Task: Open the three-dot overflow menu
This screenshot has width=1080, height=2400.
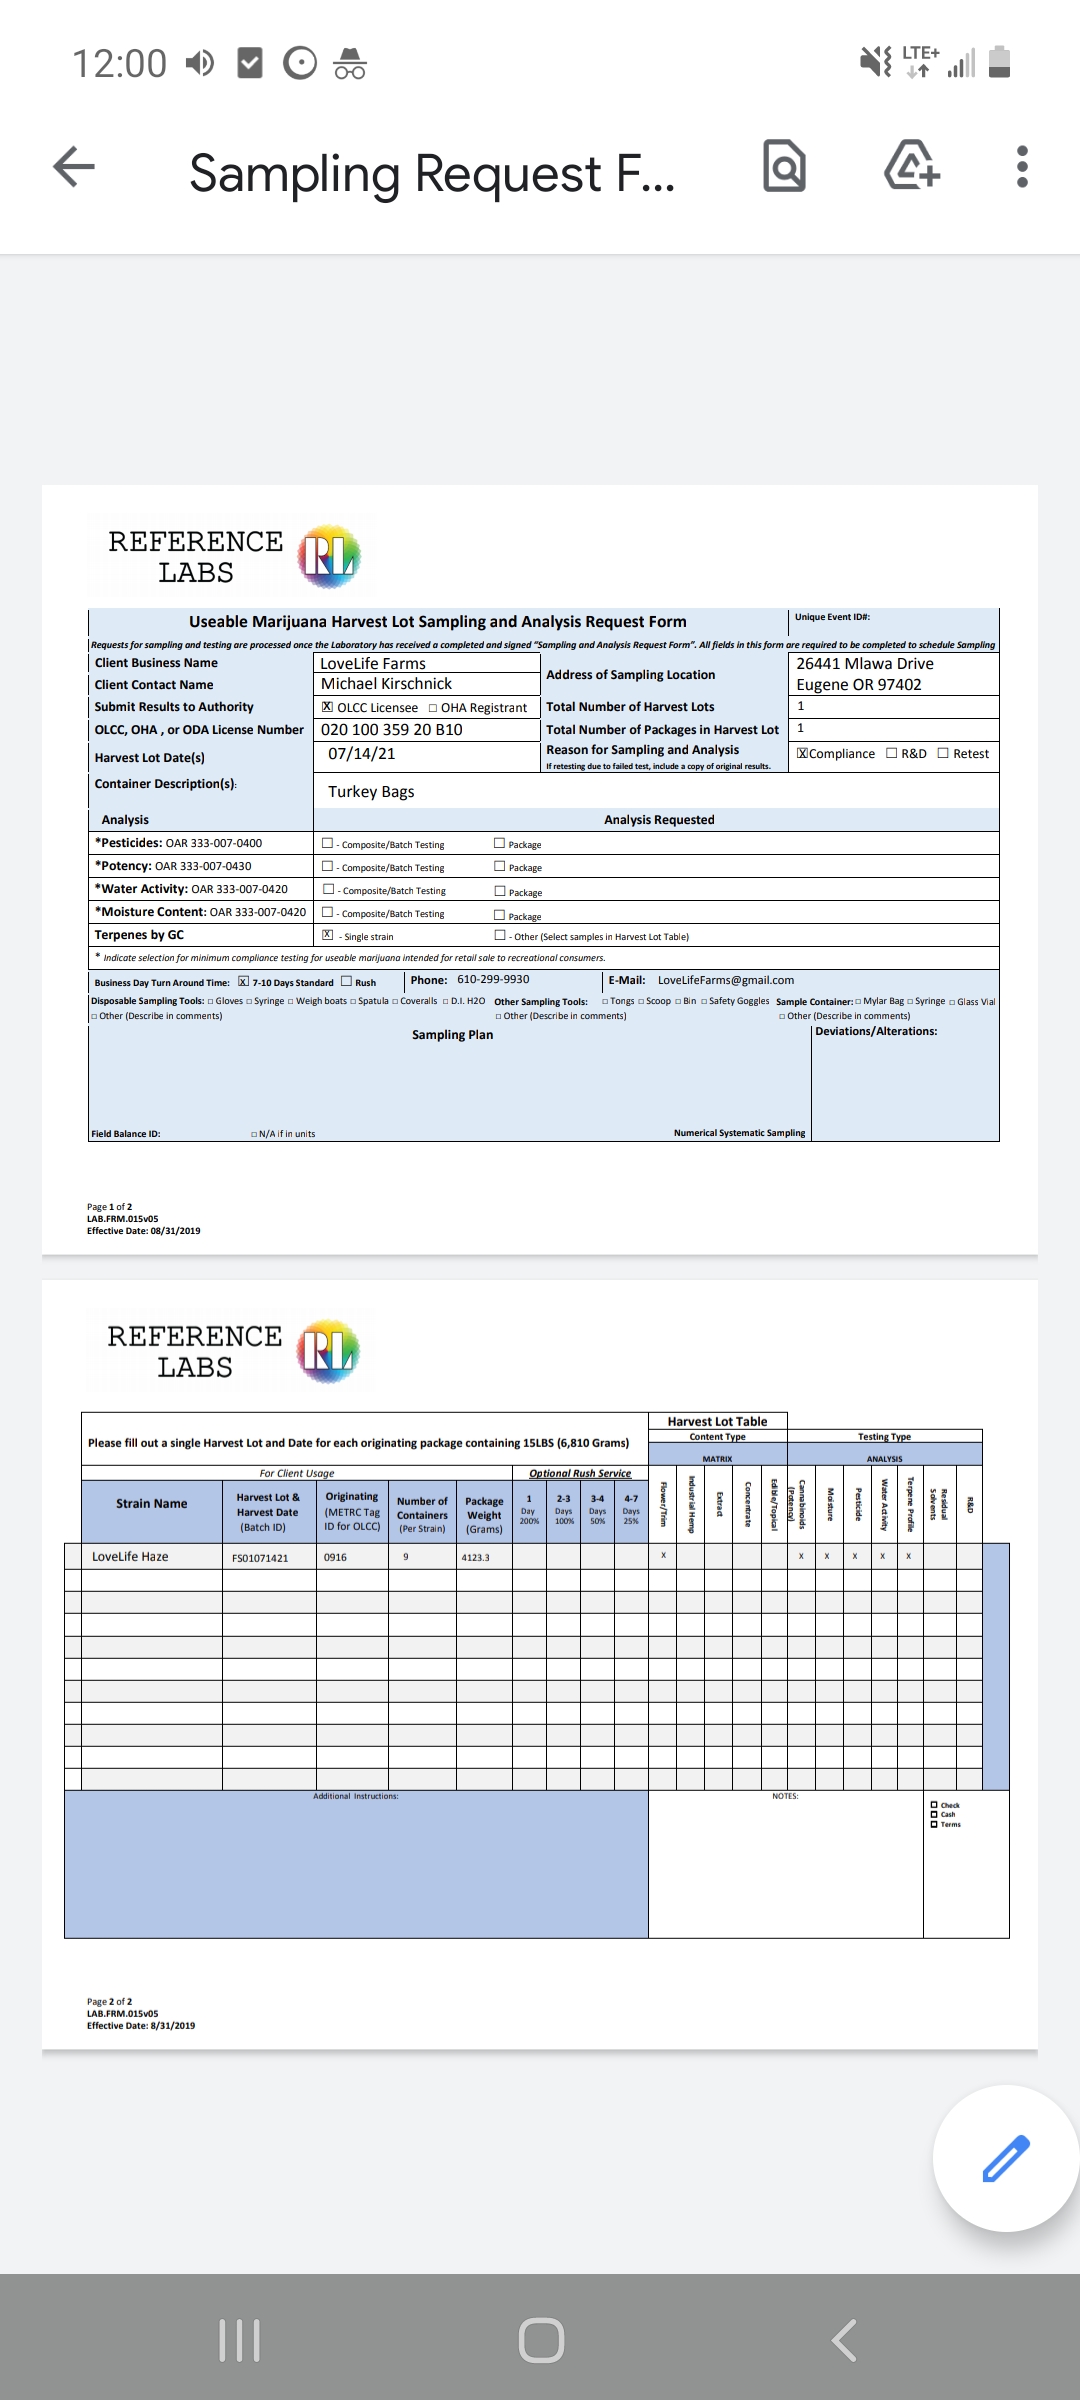Action: pyautogui.click(x=1021, y=167)
